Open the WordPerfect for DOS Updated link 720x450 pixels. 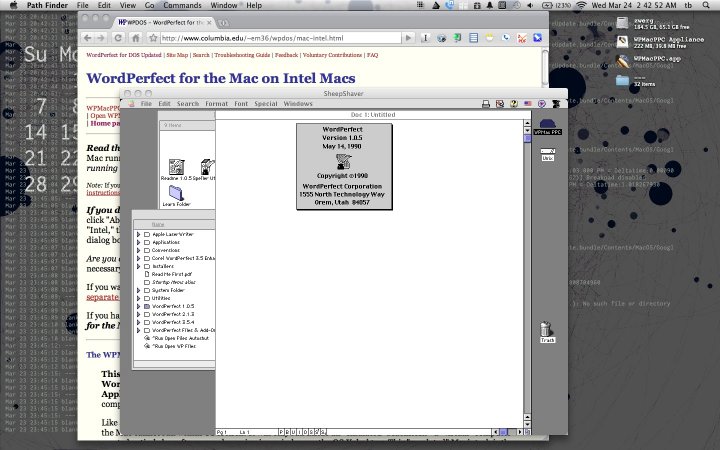click(x=124, y=55)
